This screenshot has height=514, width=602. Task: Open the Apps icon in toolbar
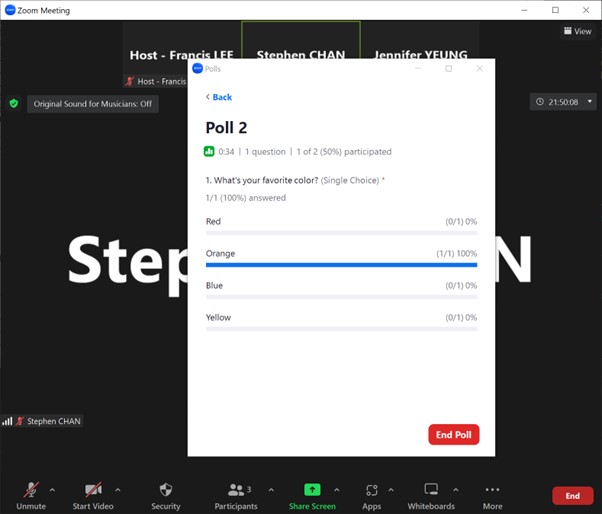tap(372, 490)
